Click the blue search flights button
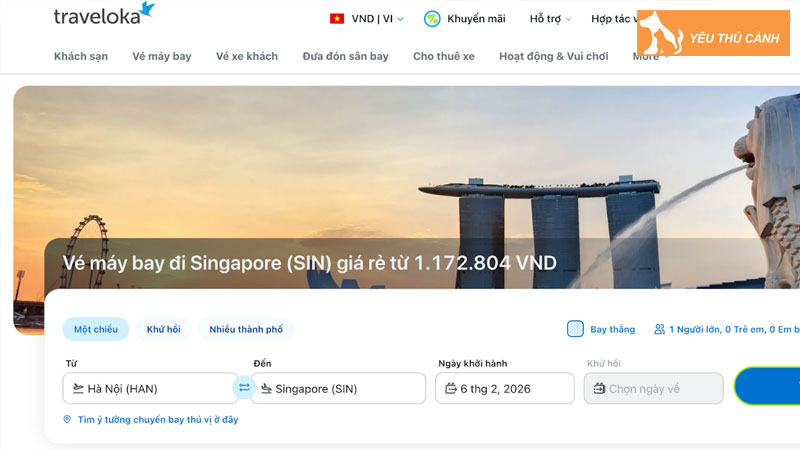The height and width of the screenshot is (450, 800). click(x=767, y=386)
